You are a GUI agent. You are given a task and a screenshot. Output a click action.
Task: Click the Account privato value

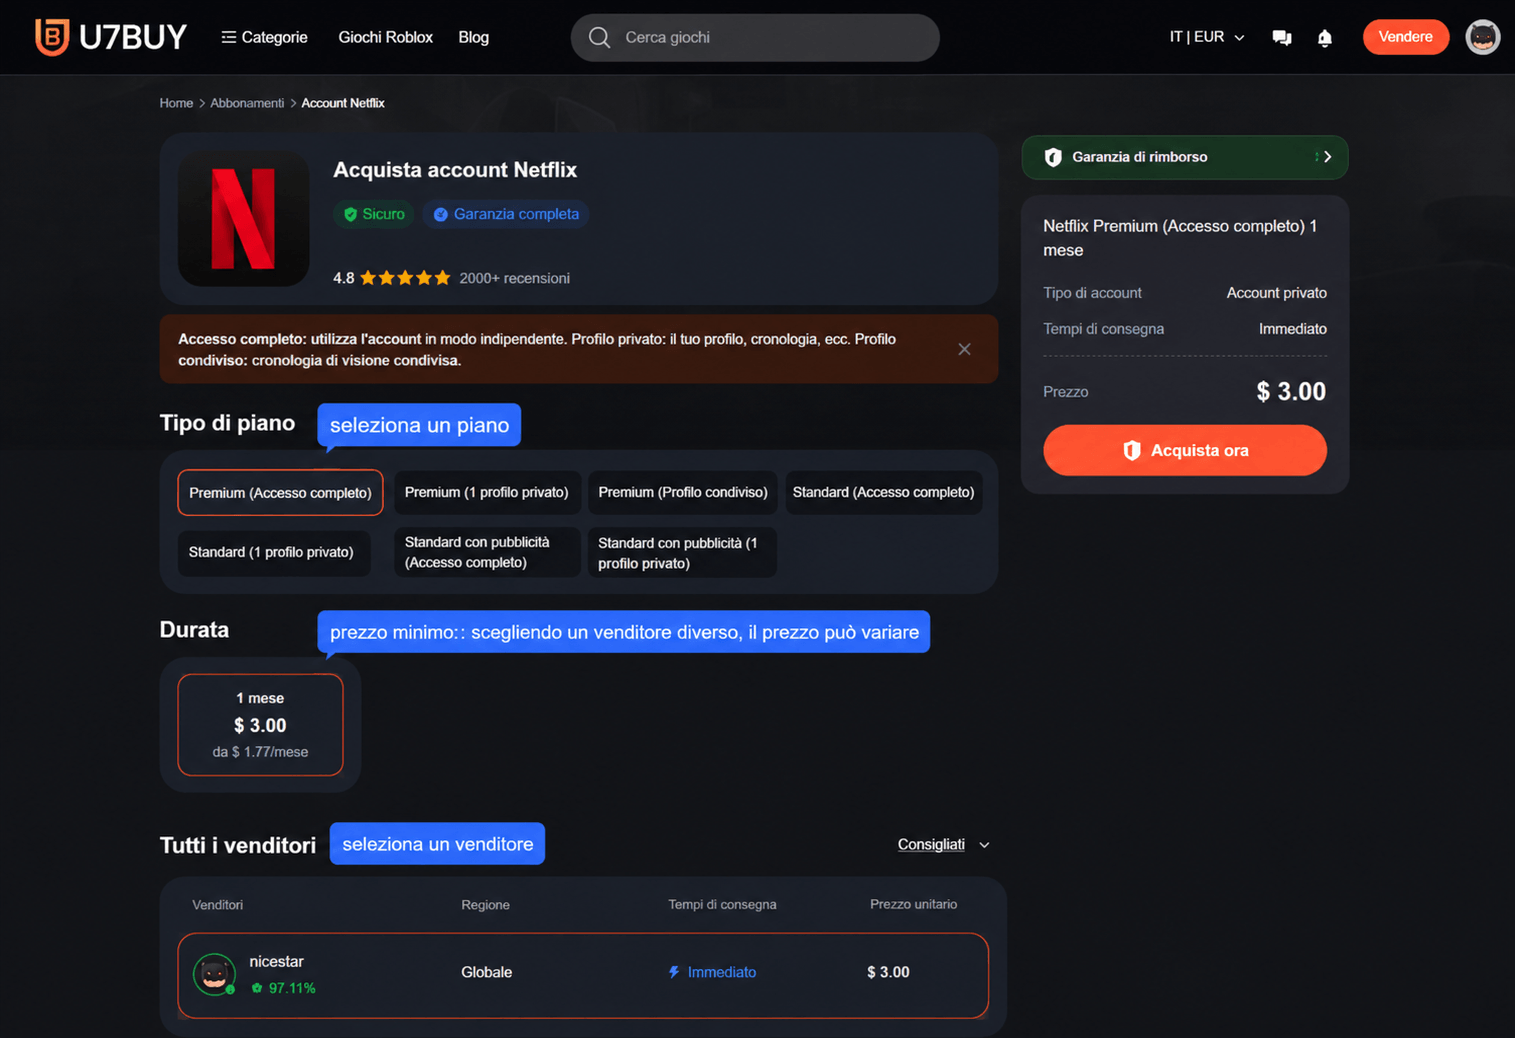pos(1276,293)
